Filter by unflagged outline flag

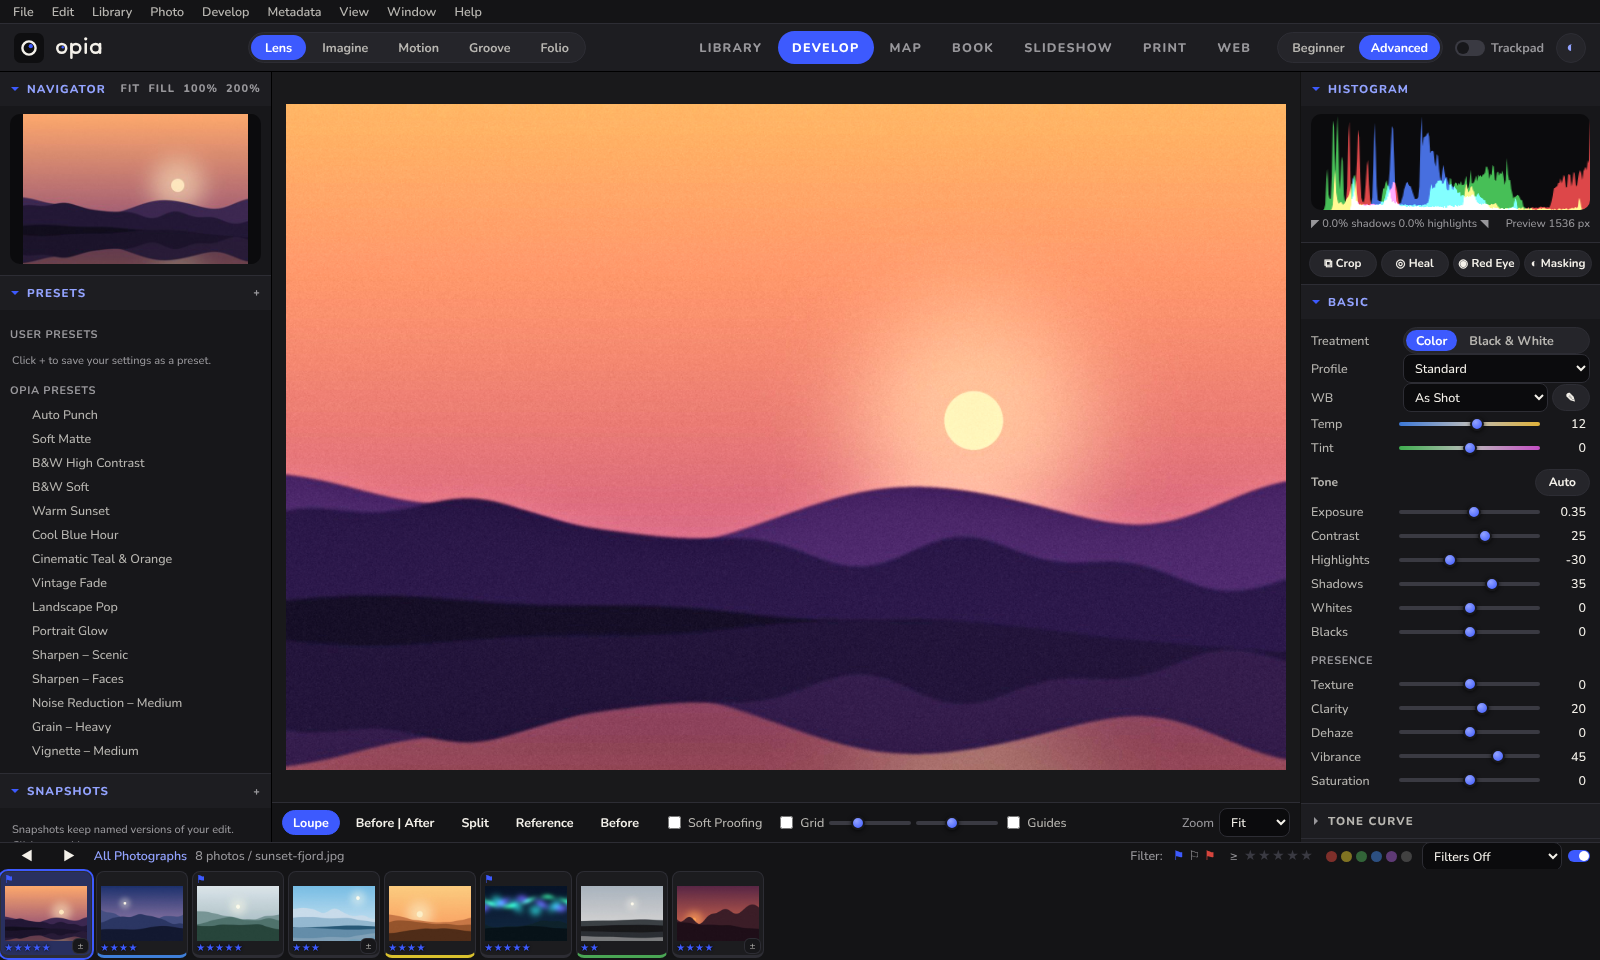(x=1194, y=856)
